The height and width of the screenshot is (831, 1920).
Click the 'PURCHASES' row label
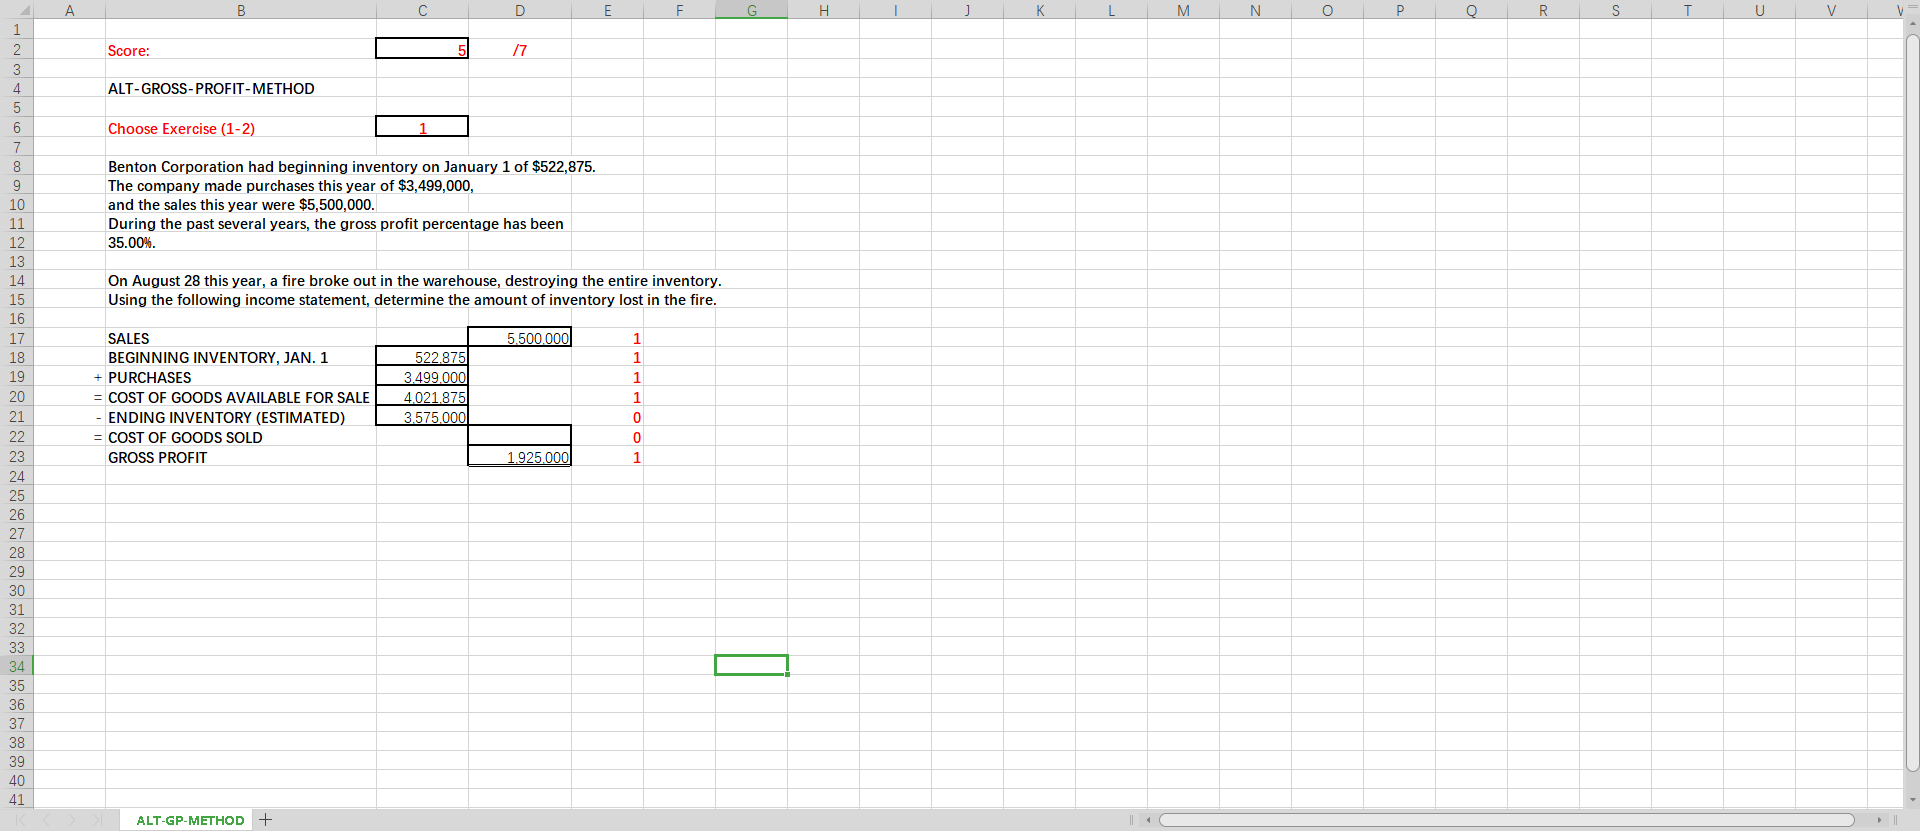pos(150,377)
